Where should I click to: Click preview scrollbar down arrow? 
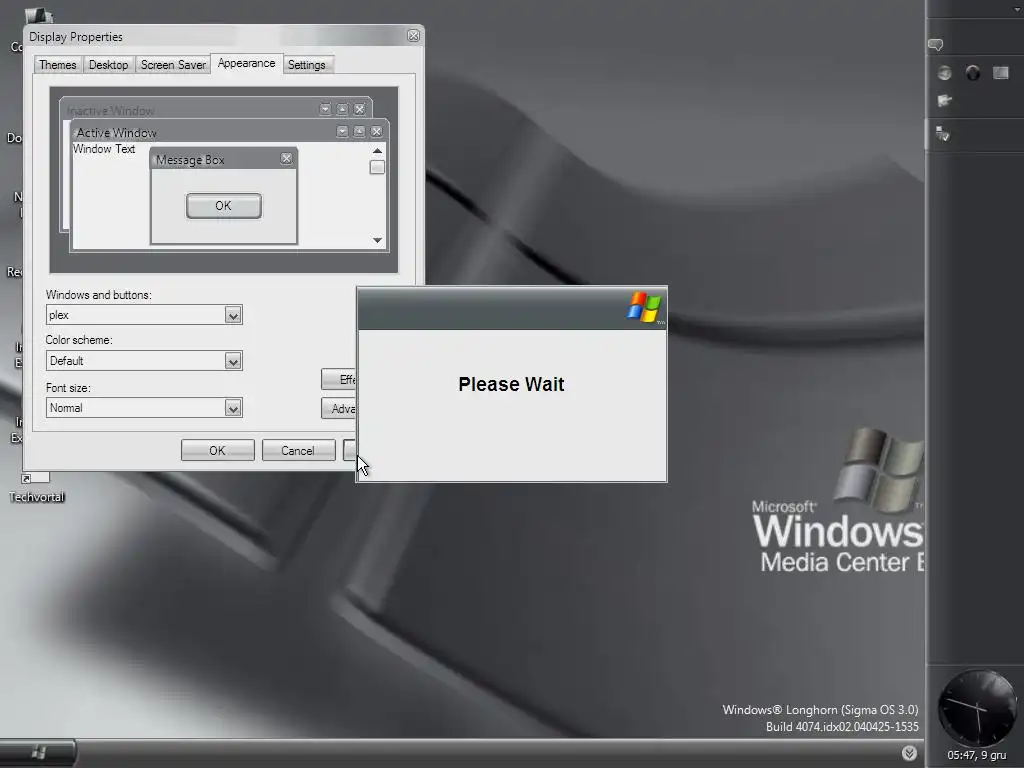click(377, 240)
